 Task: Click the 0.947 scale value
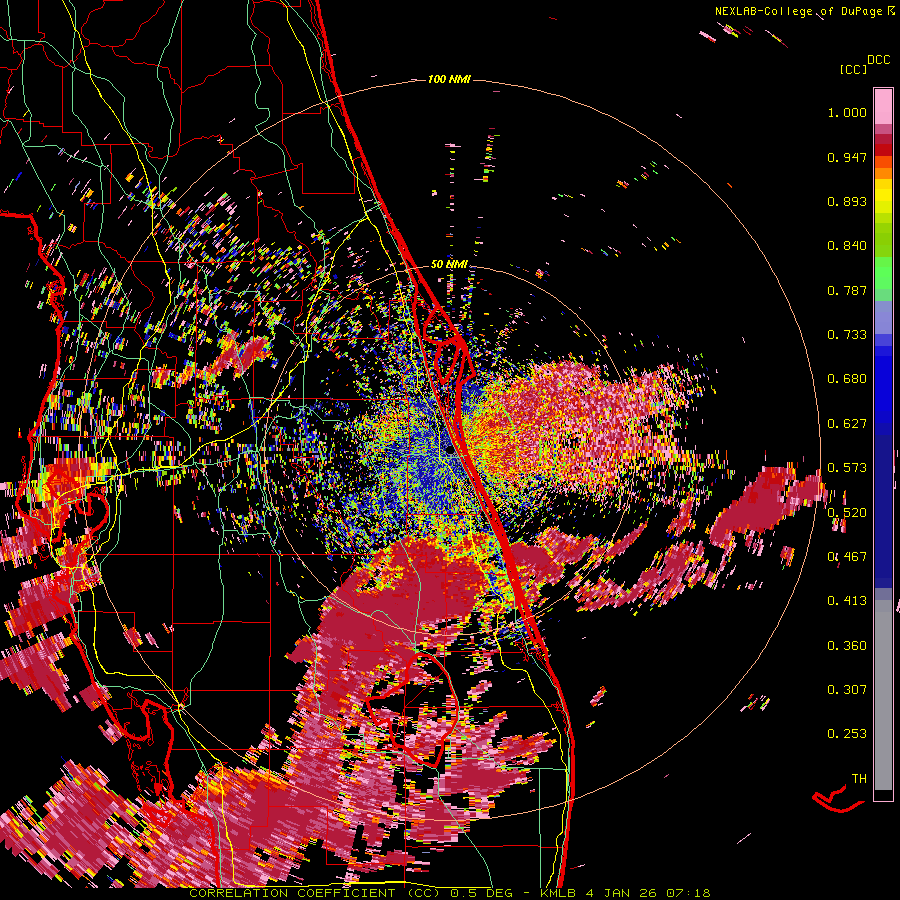(x=847, y=157)
